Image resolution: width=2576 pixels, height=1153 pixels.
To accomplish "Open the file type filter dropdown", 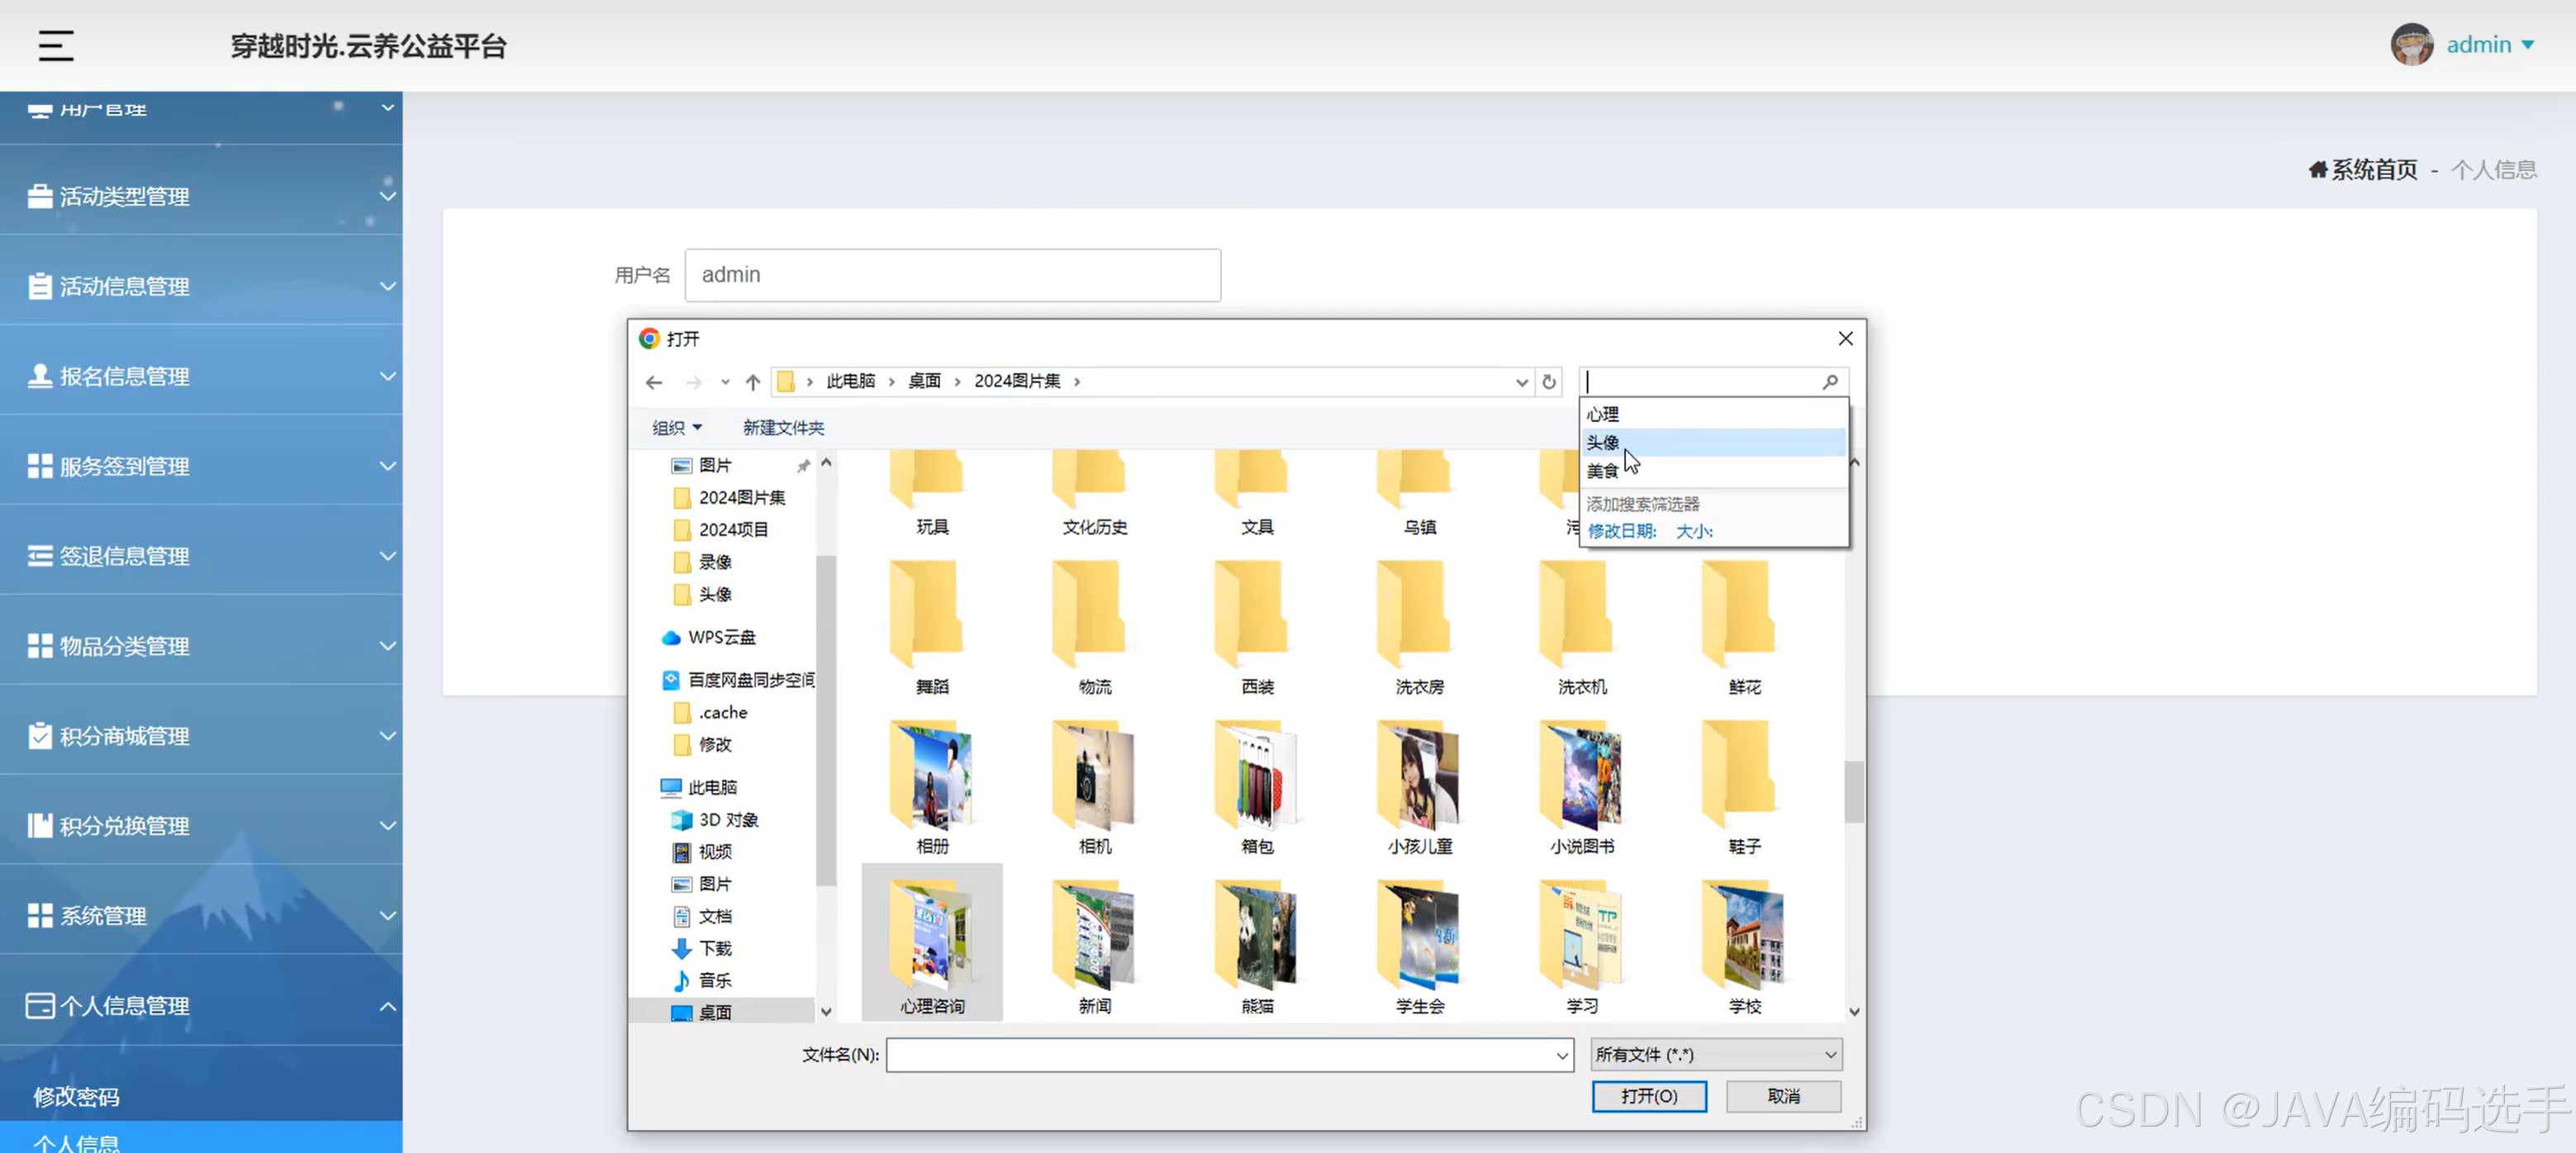I will 1715,1054.
